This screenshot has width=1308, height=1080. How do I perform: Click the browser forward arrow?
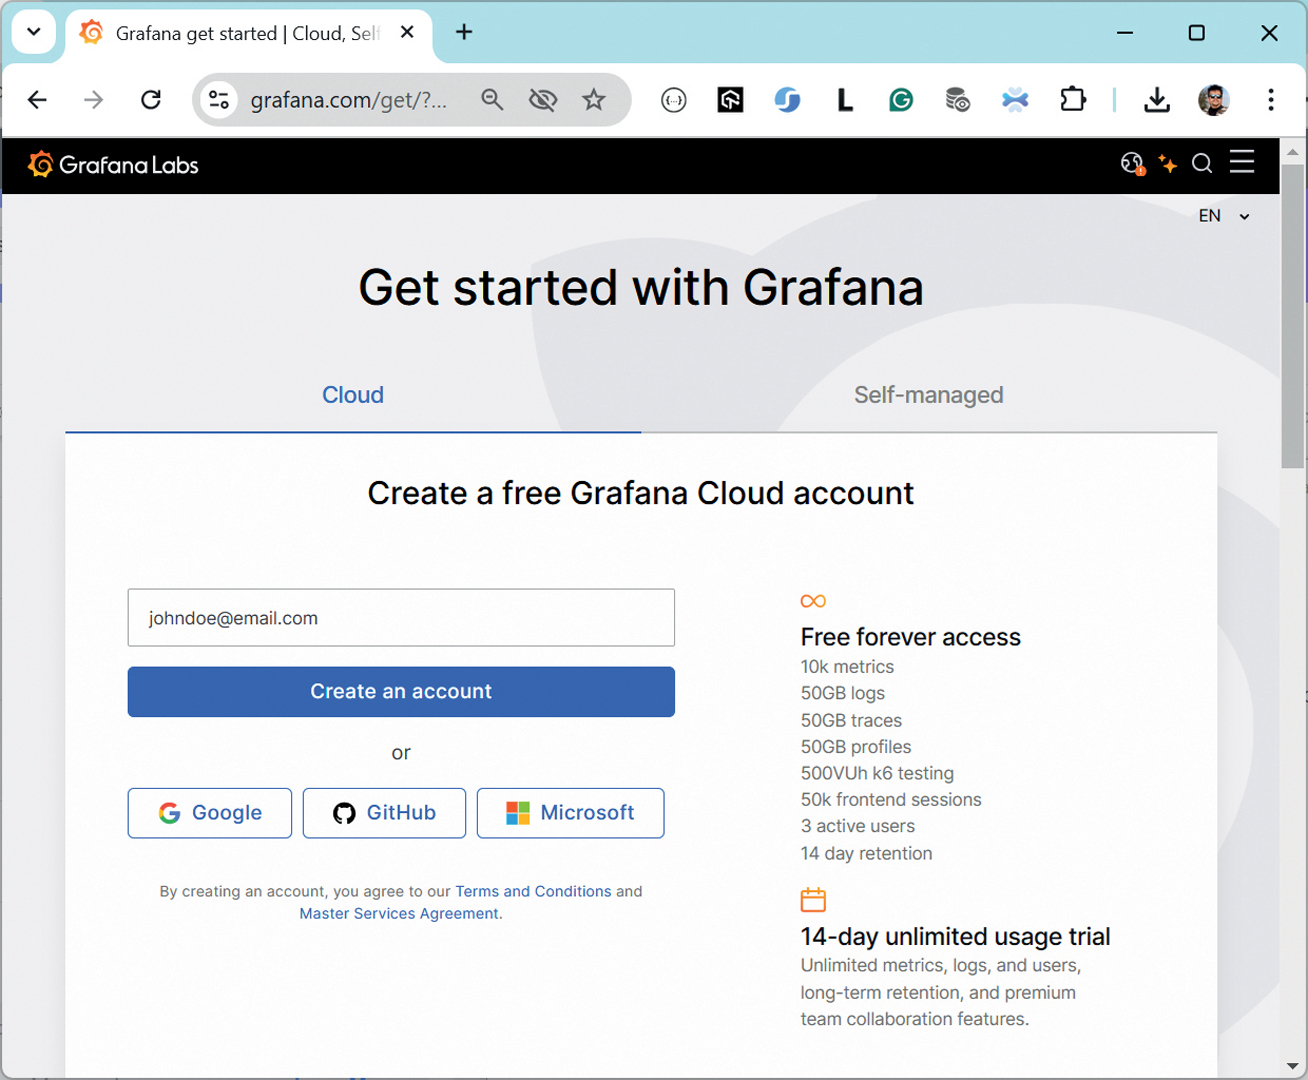click(x=93, y=100)
